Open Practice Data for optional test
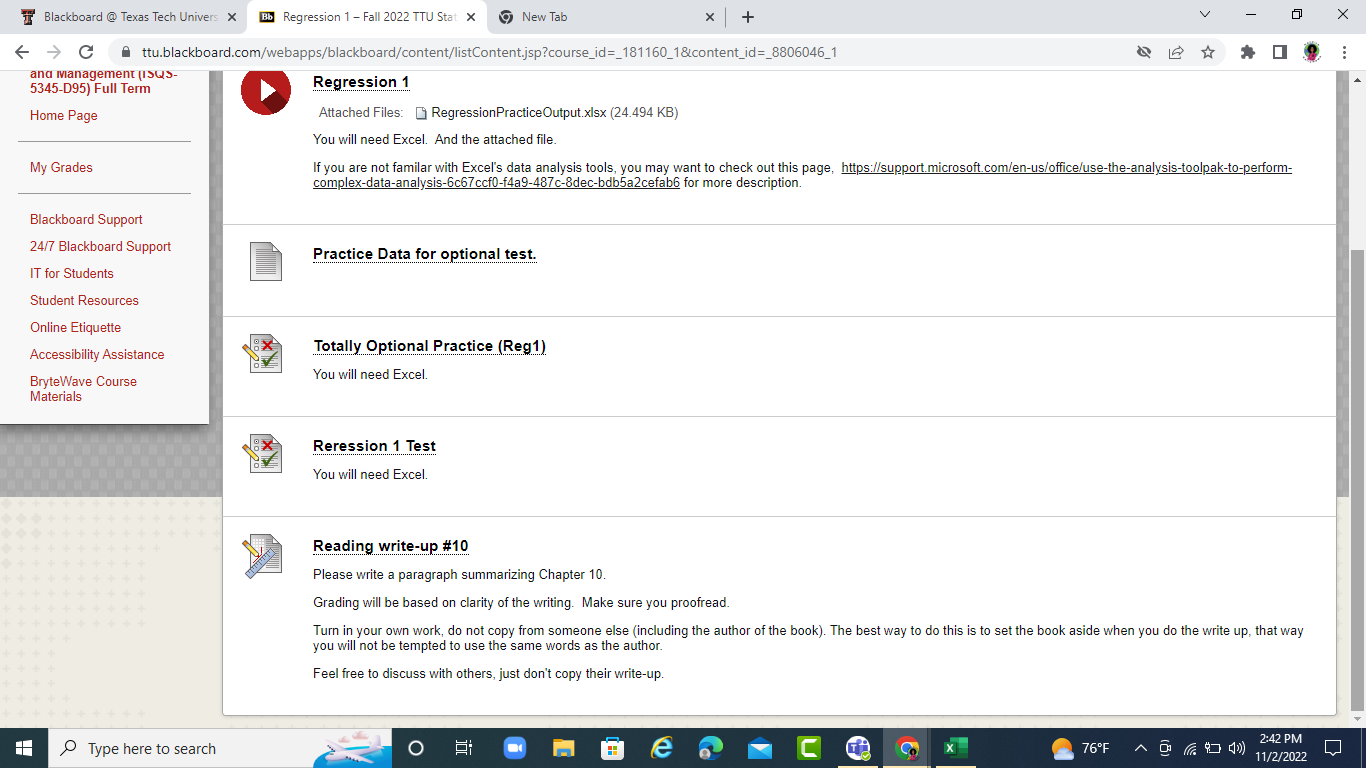 pyautogui.click(x=425, y=254)
